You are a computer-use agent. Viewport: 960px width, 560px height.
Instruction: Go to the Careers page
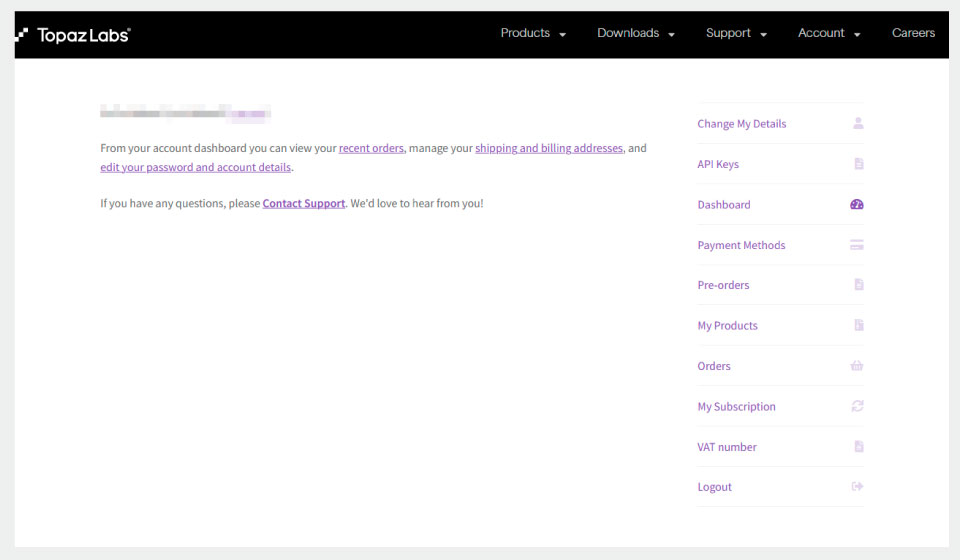coord(913,33)
